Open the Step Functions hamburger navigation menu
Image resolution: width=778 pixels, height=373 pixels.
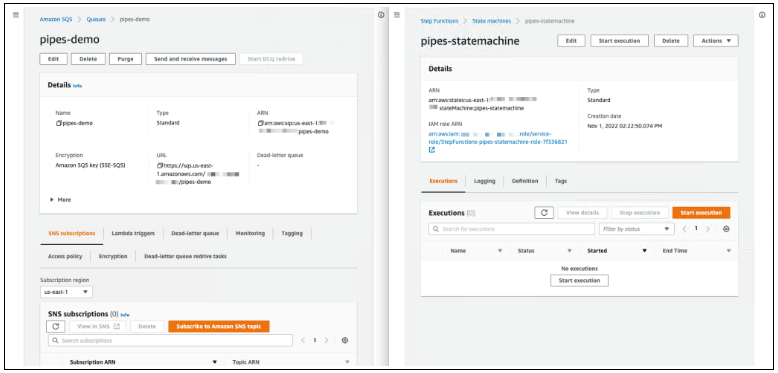pyautogui.click(x=396, y=15)
